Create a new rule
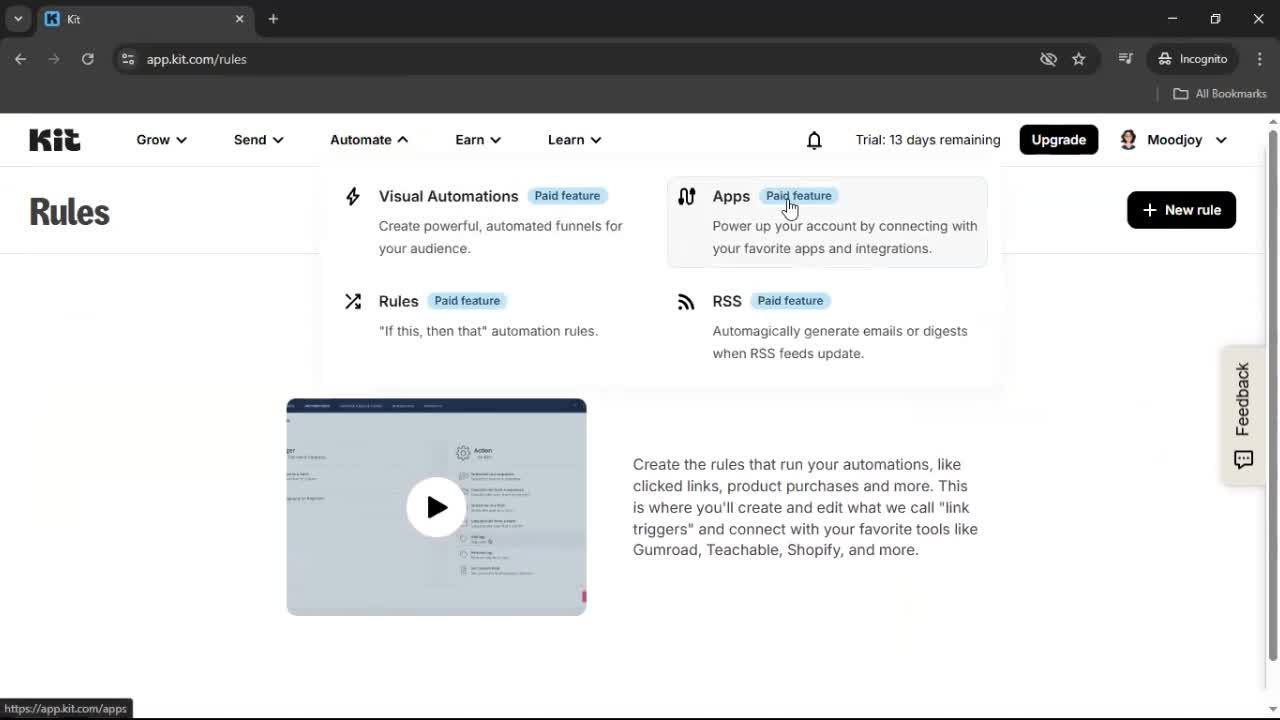 [1181, 210]
